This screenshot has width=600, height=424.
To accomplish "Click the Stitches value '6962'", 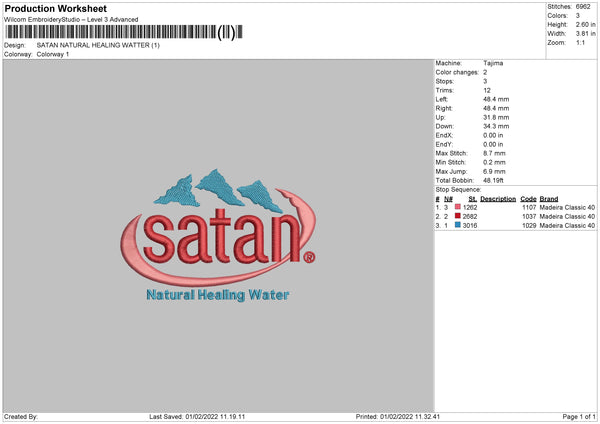I will point(583,7).
